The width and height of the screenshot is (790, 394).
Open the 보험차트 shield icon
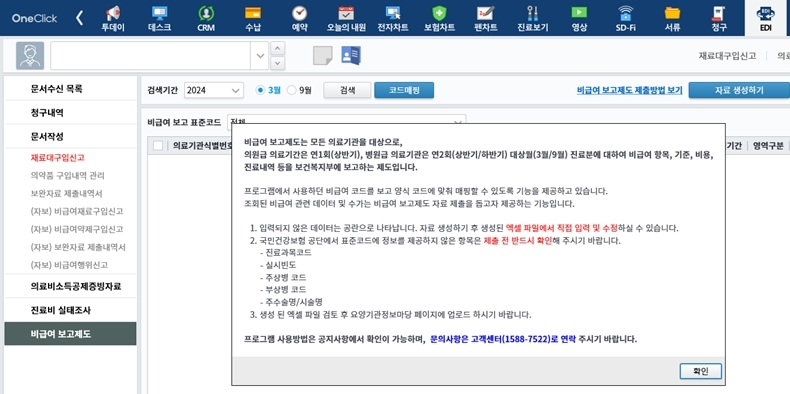click(439, 18)
